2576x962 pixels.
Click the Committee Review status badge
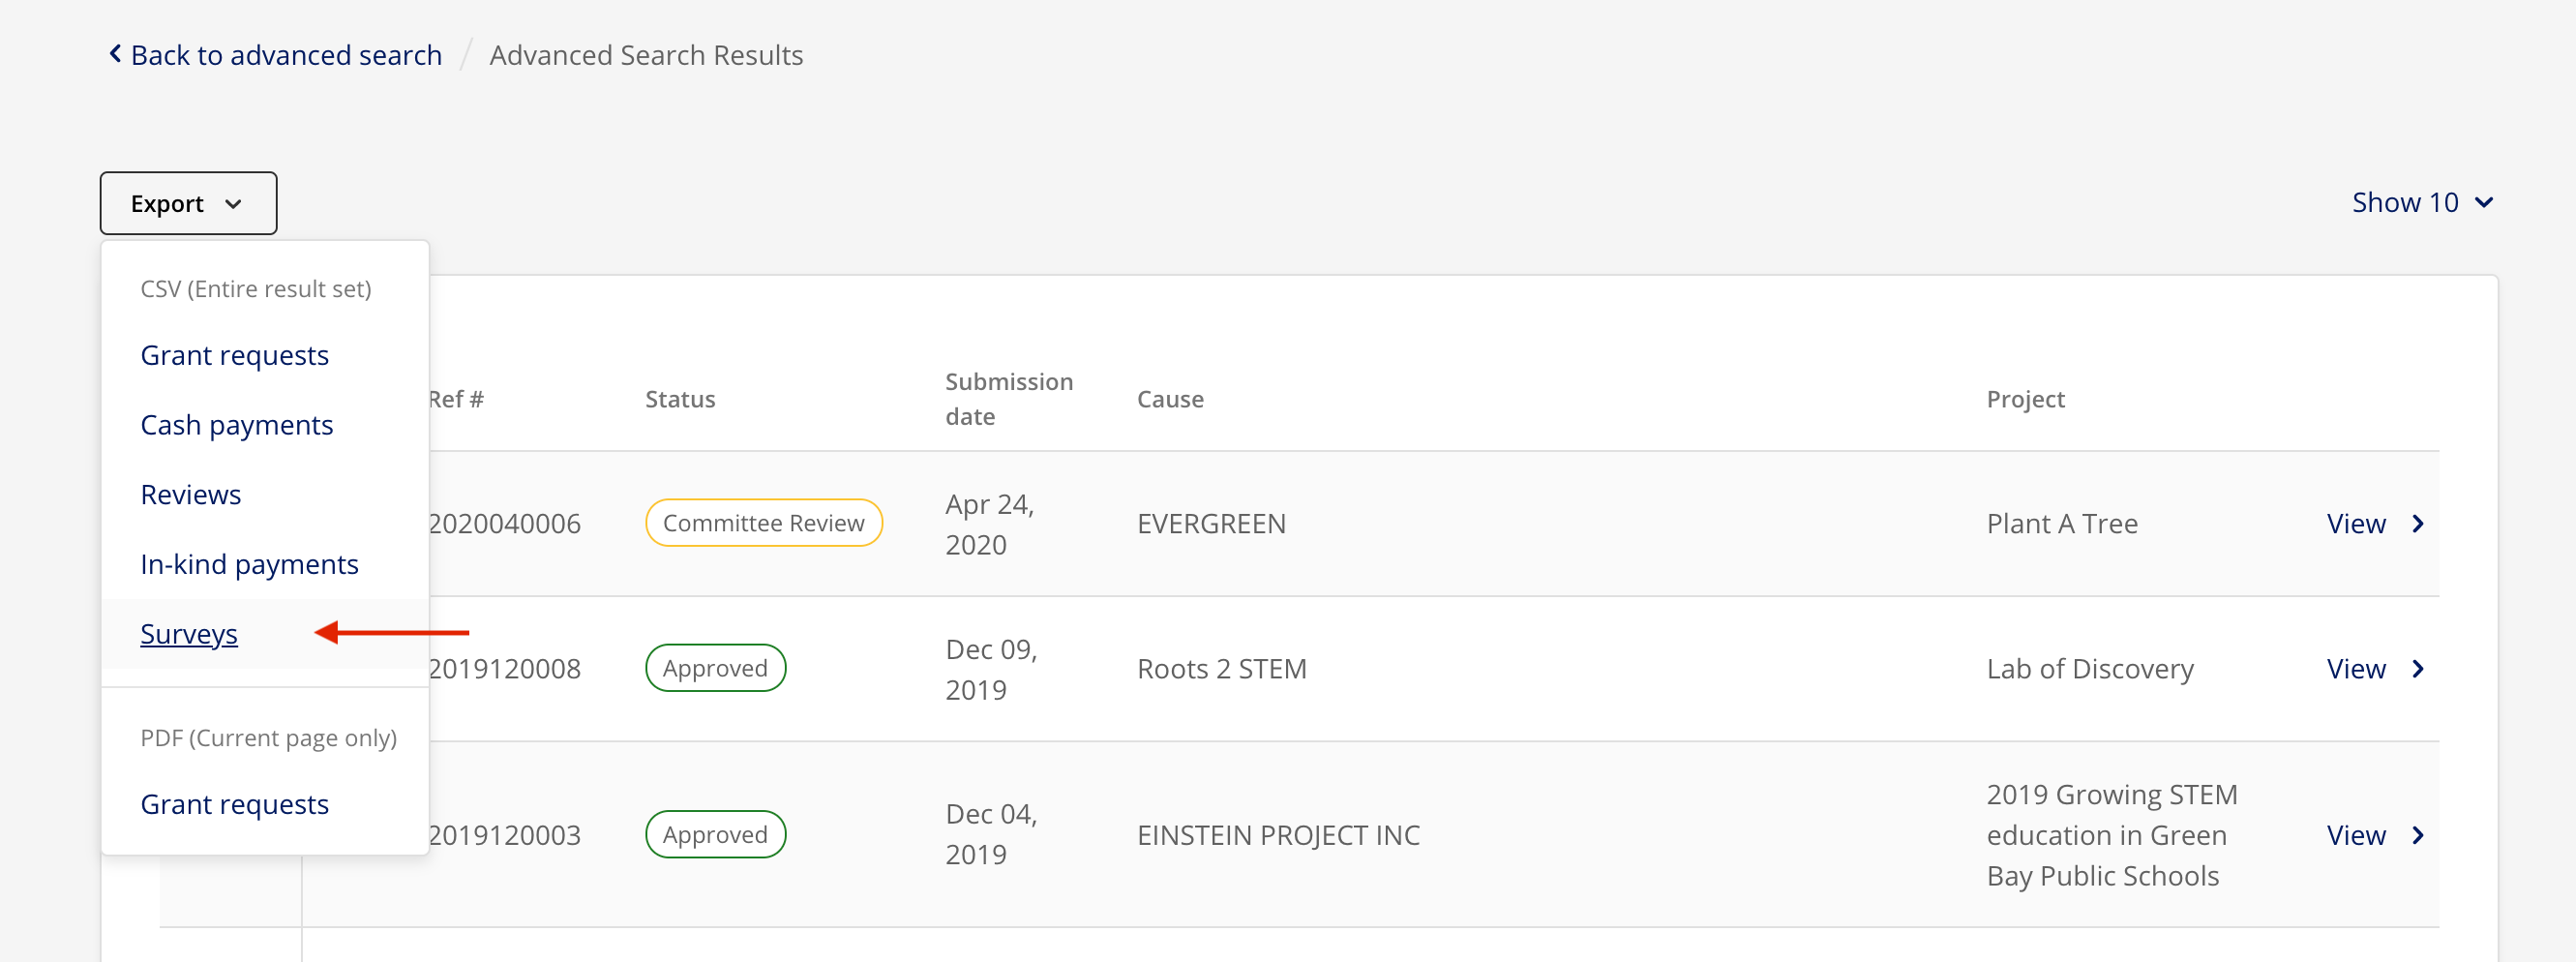(763, 523)
